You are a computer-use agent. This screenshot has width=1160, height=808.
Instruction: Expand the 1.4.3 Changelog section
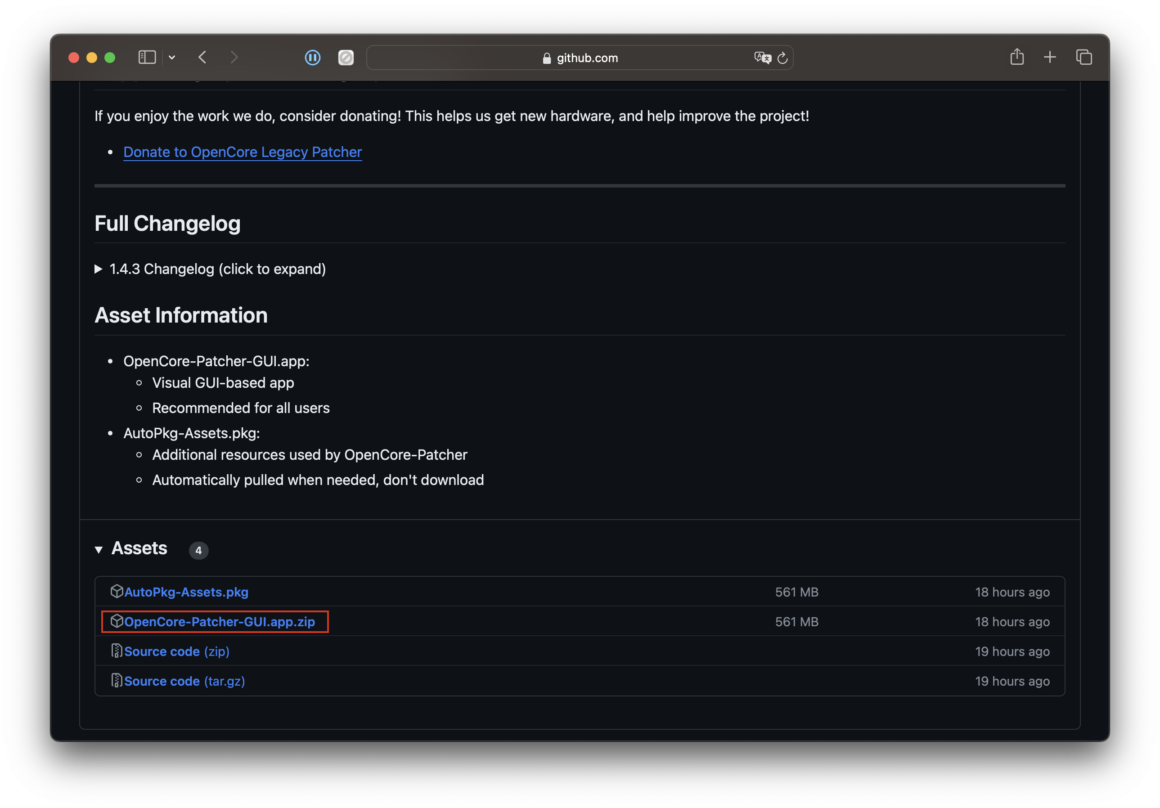[210, 269]
